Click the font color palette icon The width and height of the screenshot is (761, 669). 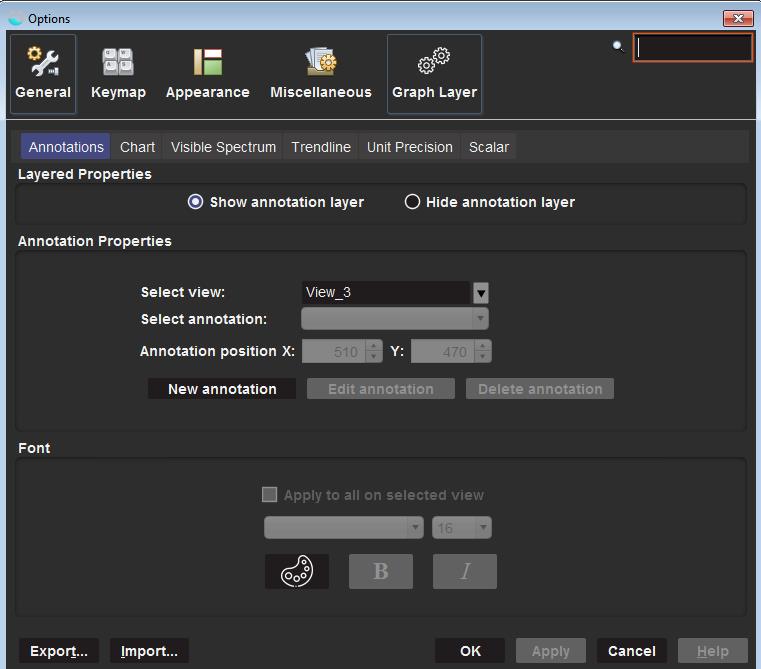tap(297, 571)
